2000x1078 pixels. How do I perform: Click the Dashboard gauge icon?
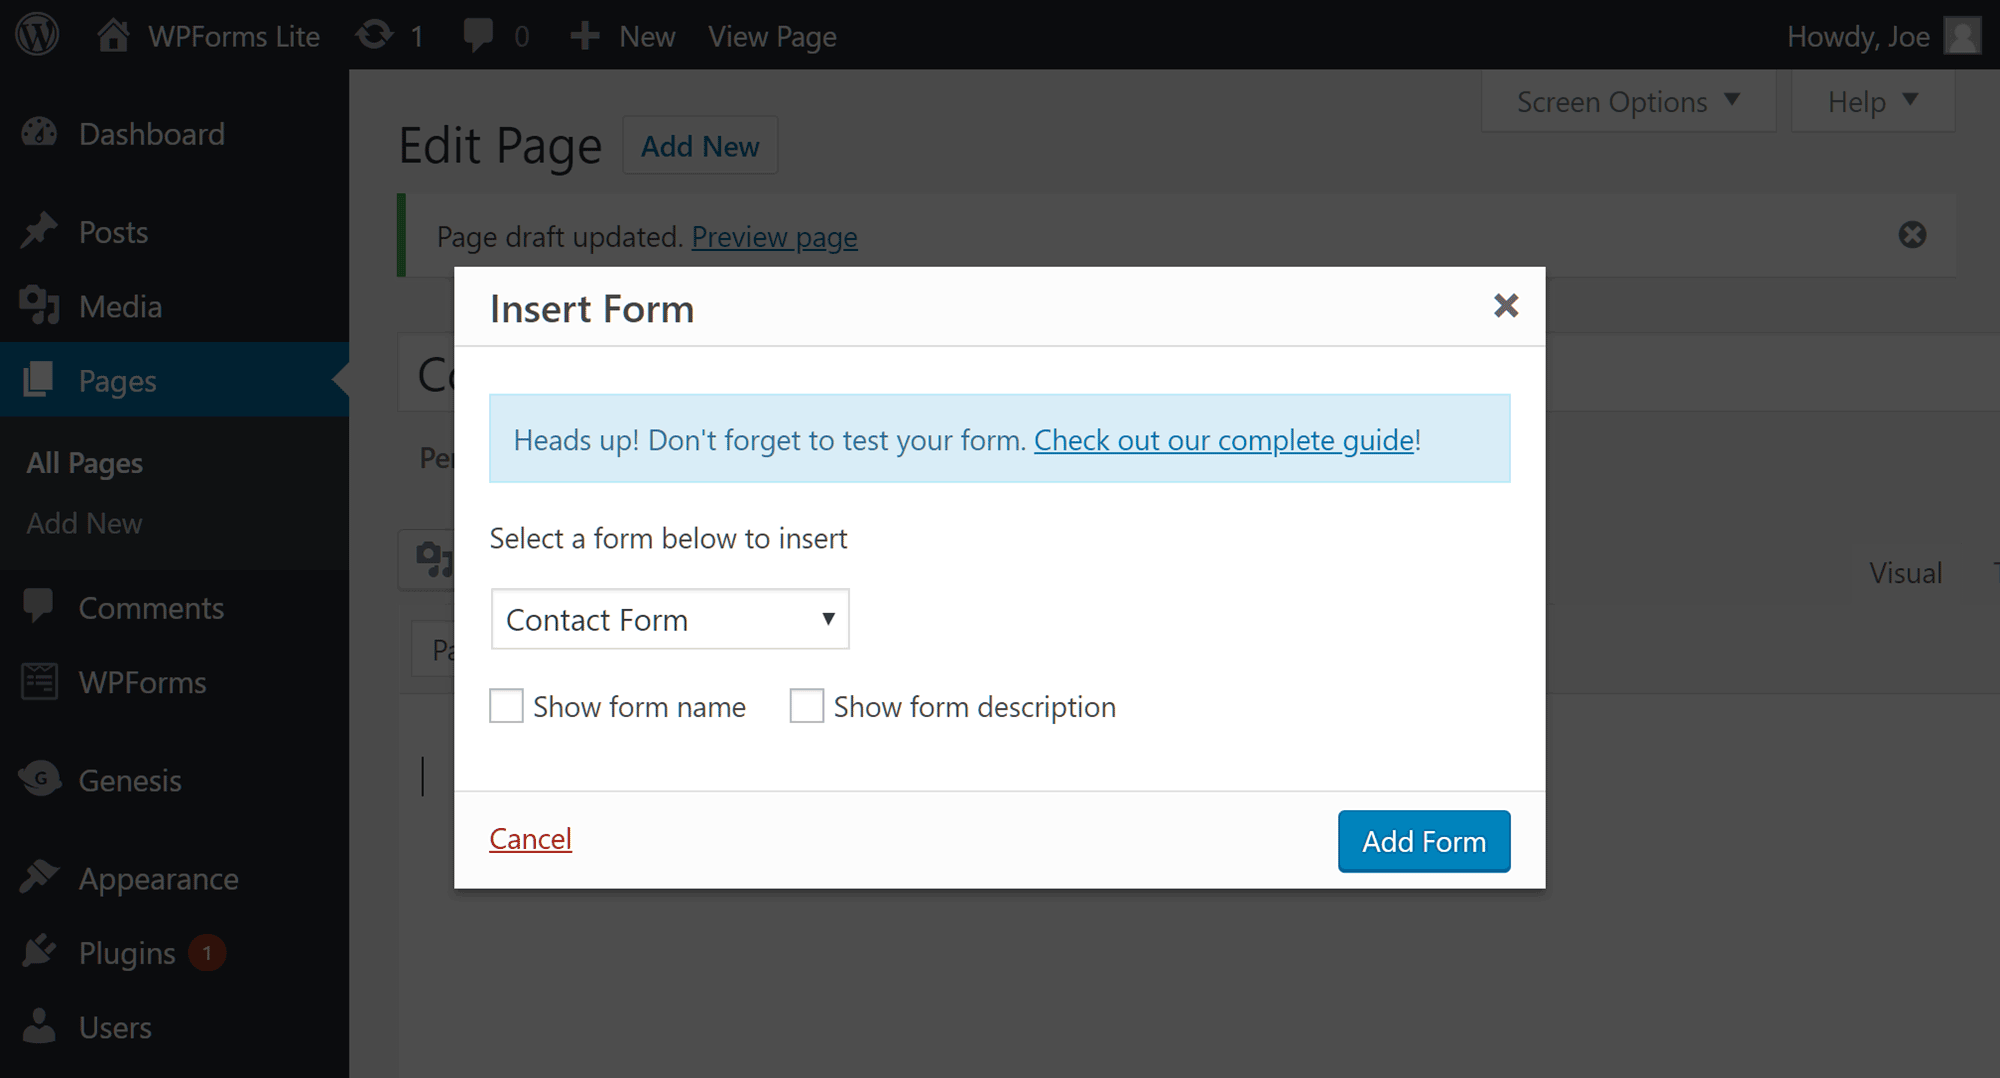click(x=40, y=133)
